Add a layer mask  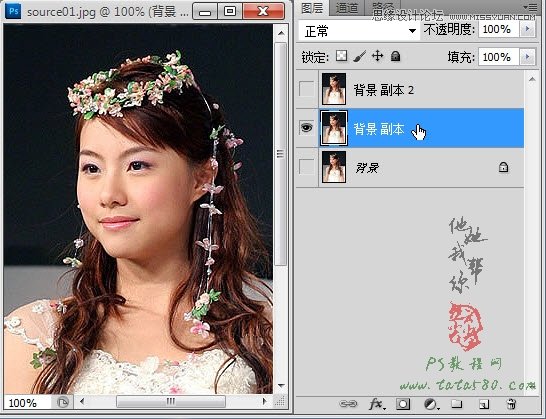tap(403, 404)
